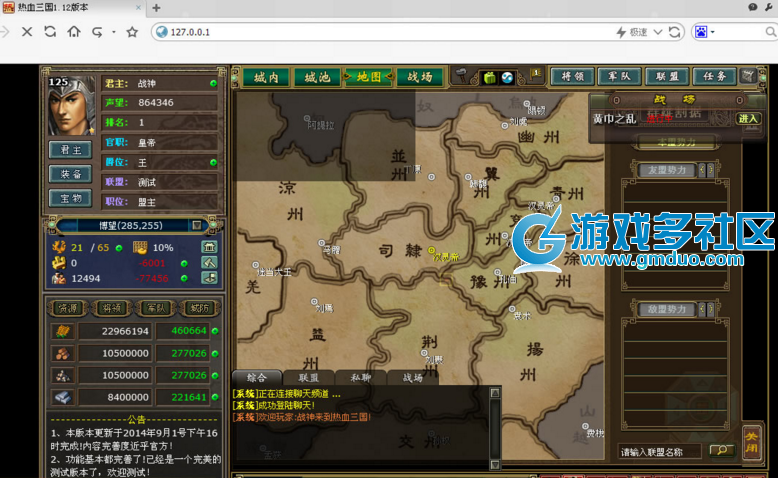This screenshot has height=478, width=778.
Task: Open the 联盟 alliance top button
Action: pyautogui.click(x=667, y=76)
